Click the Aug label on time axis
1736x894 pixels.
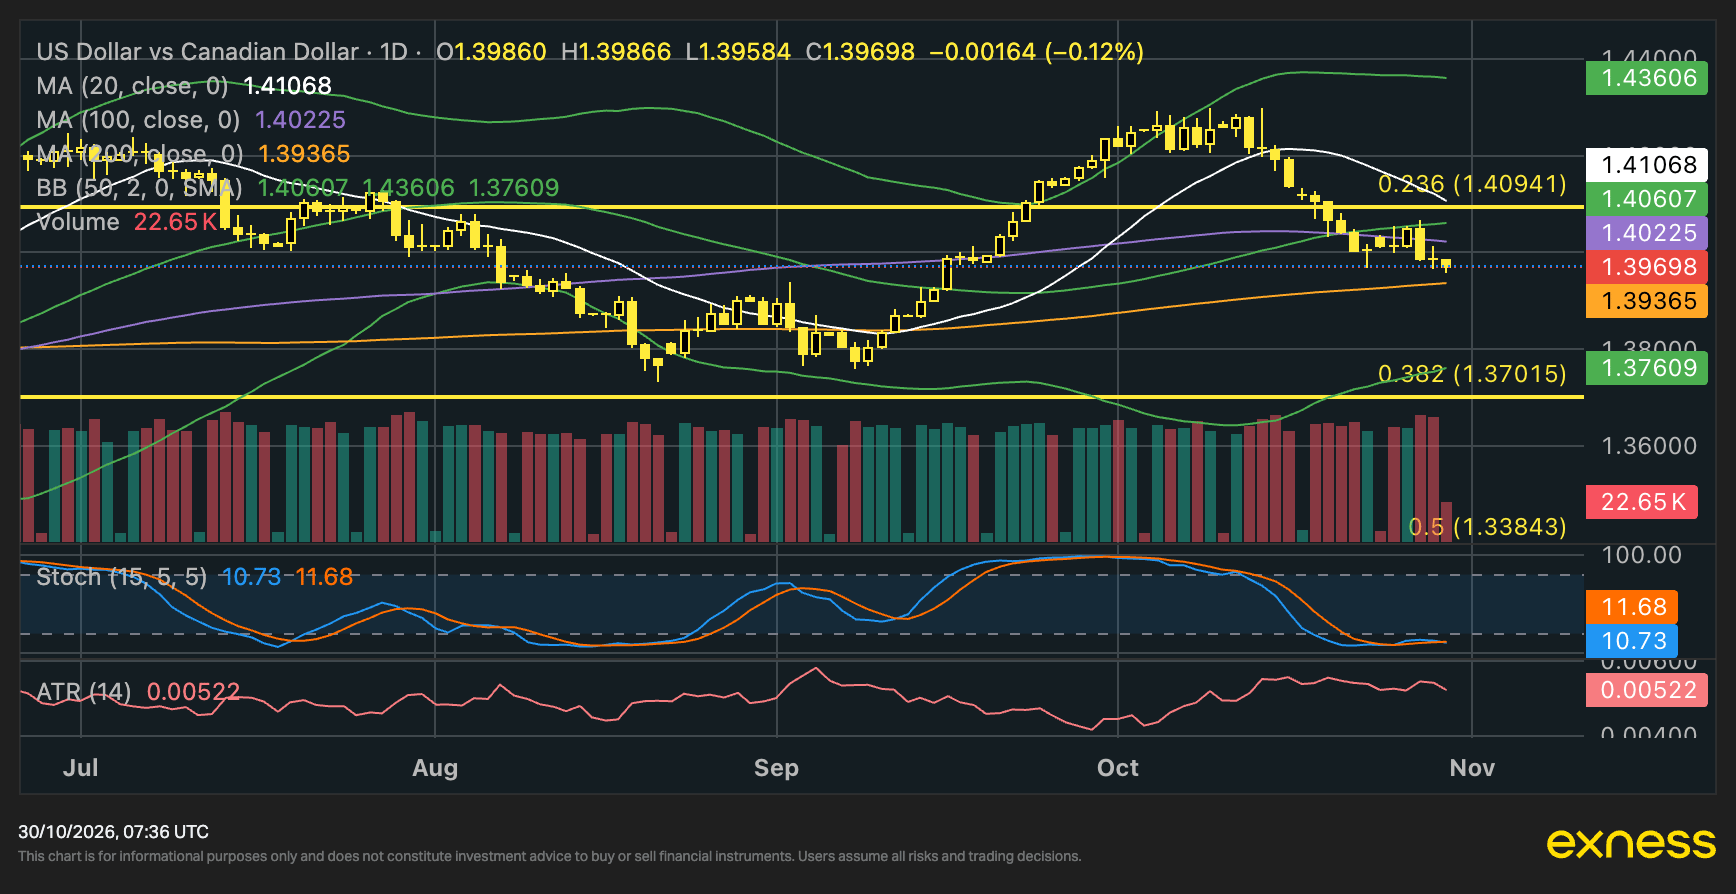coord(435,768)
